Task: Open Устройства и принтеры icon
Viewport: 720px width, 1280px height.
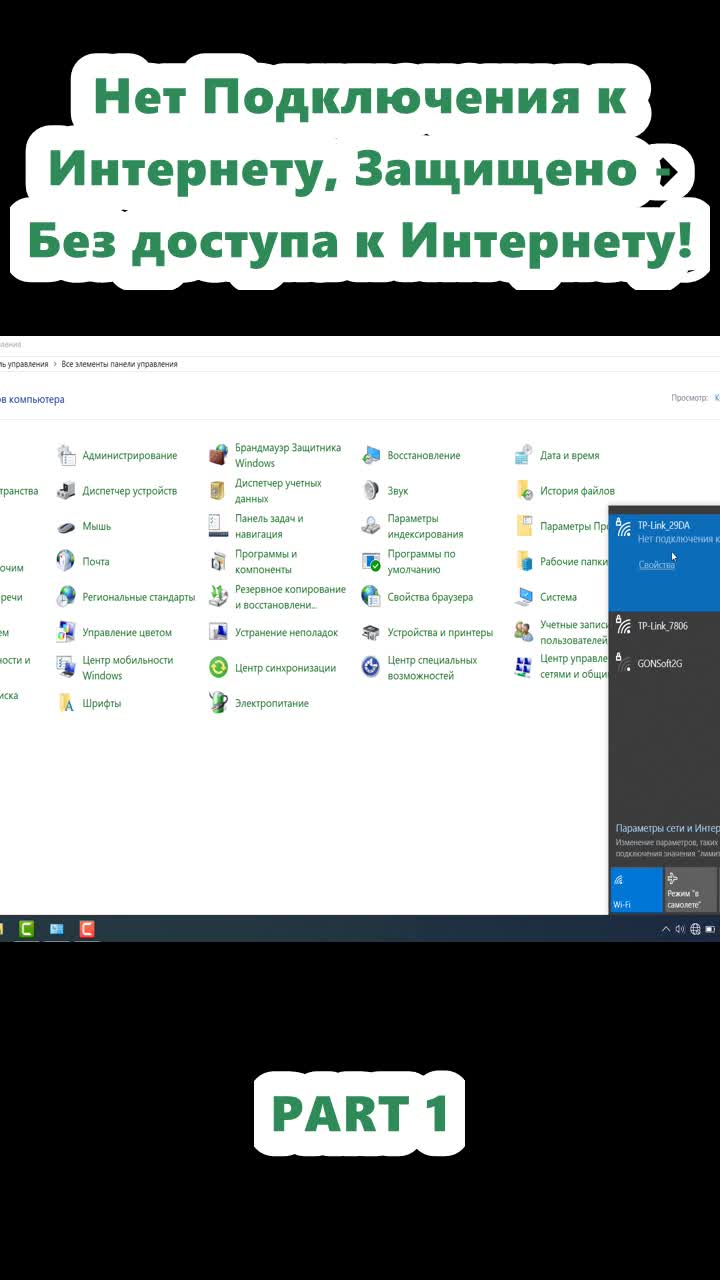Action: pyautogui.click(x=371, y=633)
